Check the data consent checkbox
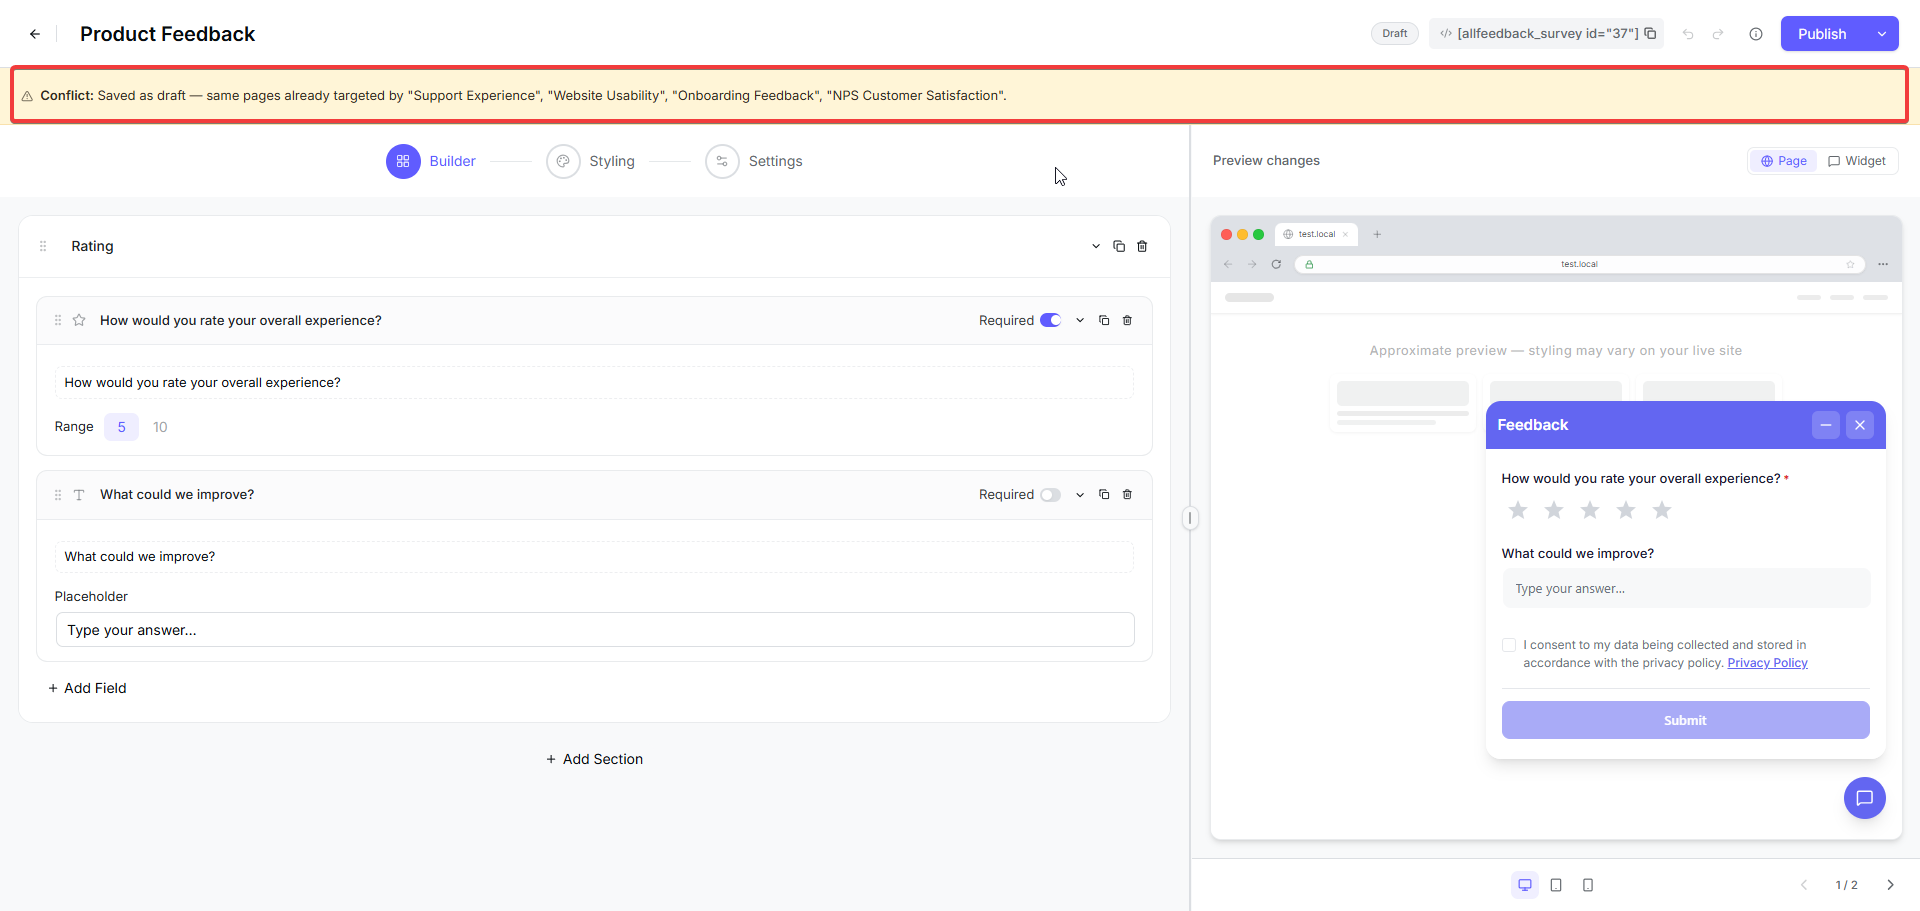The image size is (1920, 911). click(x=1509, y=645)
